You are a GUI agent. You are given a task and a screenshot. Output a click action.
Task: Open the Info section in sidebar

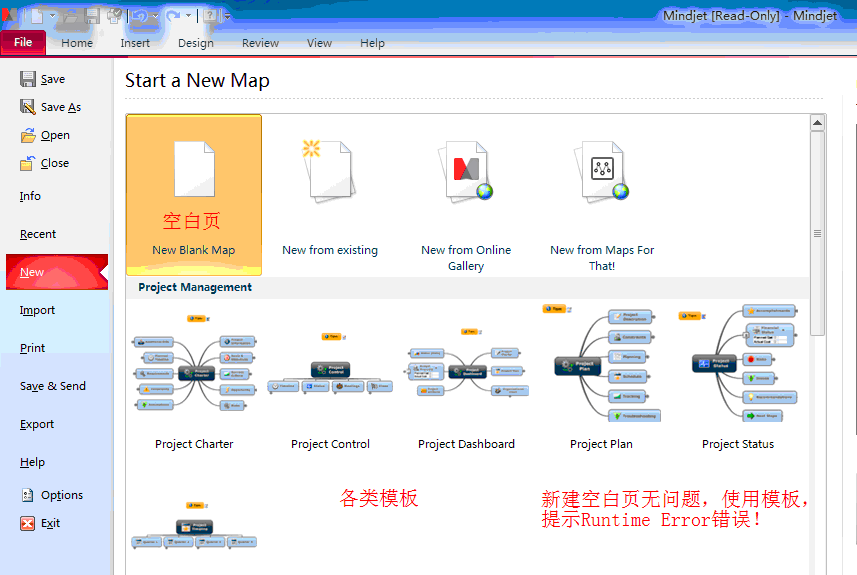30,196
